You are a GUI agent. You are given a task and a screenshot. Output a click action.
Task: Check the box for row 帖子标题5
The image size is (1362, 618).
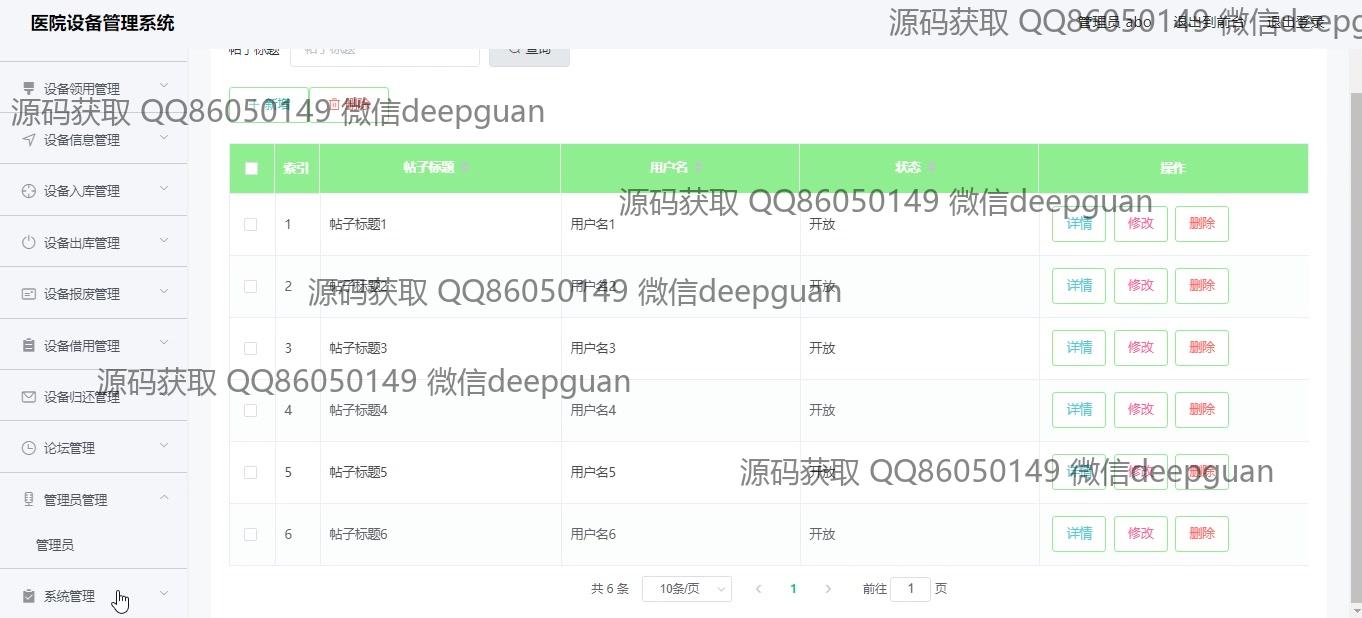pyautogui.click(x=251, y=472)
